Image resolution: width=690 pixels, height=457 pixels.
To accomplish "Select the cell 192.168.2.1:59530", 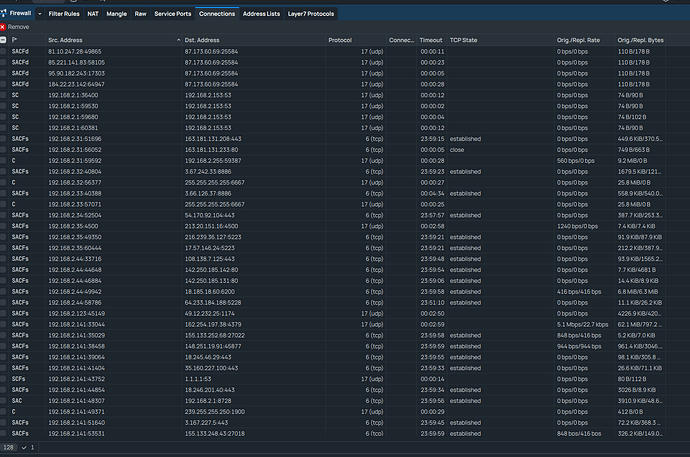I will 73,106.
